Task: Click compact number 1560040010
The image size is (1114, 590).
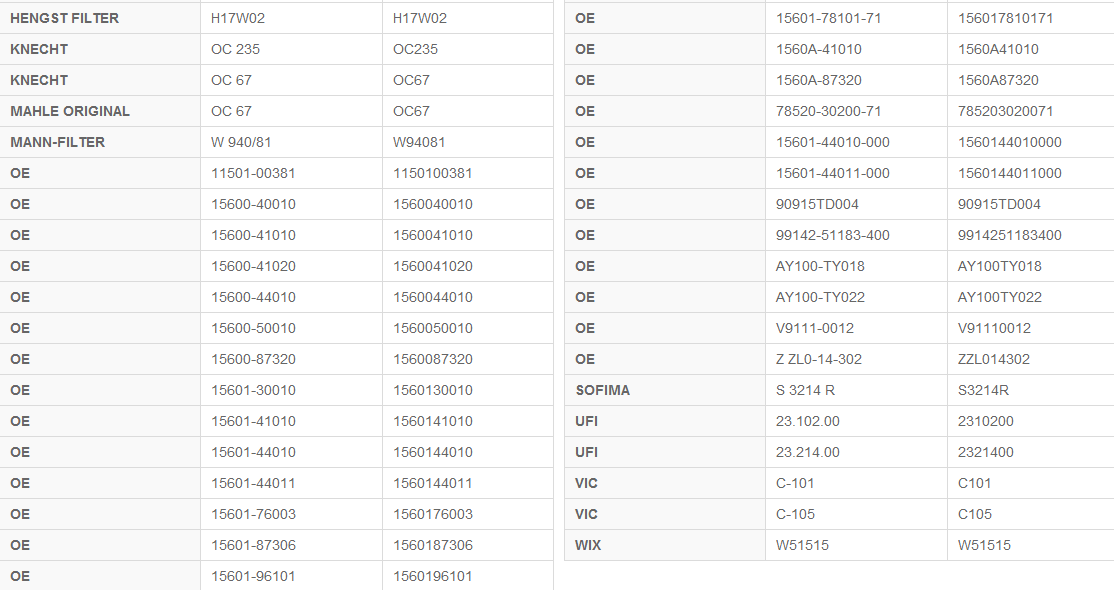Action: click(x=433, y=204)
